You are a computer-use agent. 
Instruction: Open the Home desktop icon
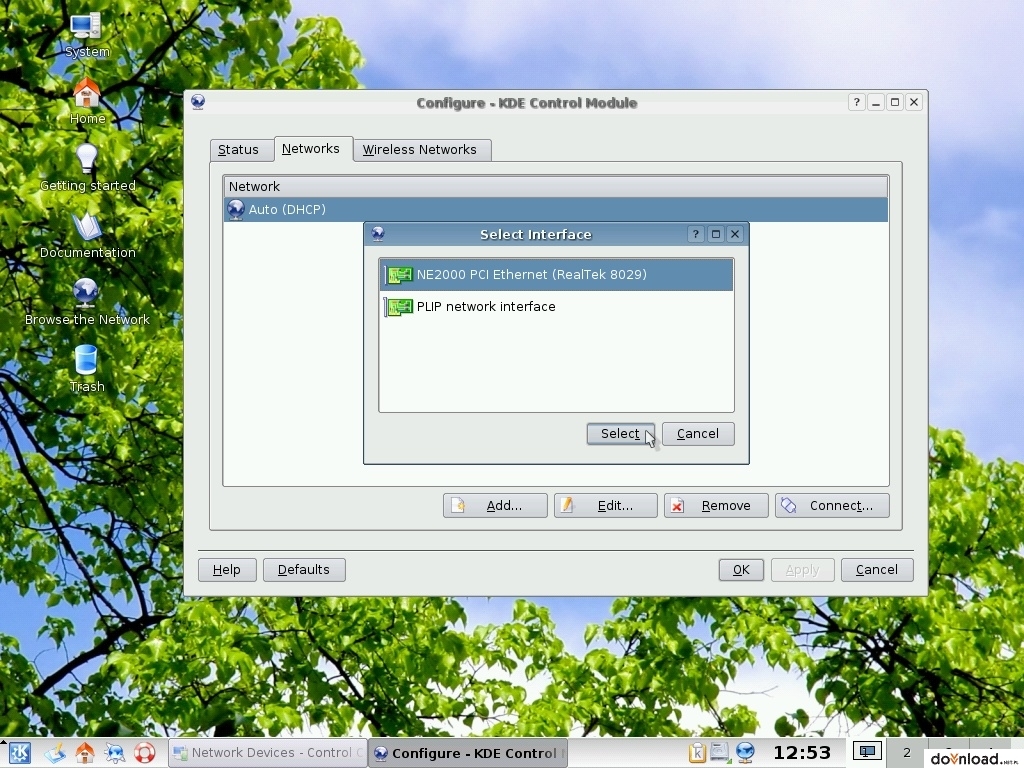(x=86, y=101)
